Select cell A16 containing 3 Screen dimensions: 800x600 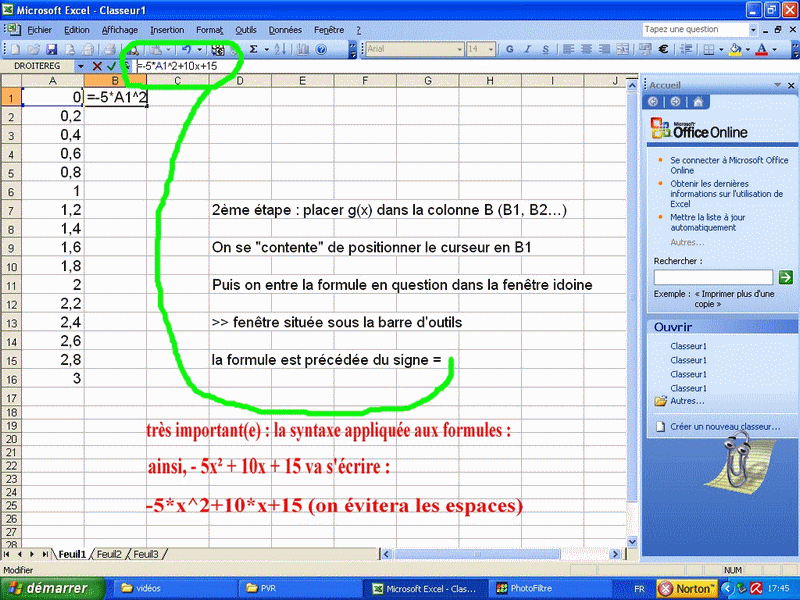(x=53, y=379)
